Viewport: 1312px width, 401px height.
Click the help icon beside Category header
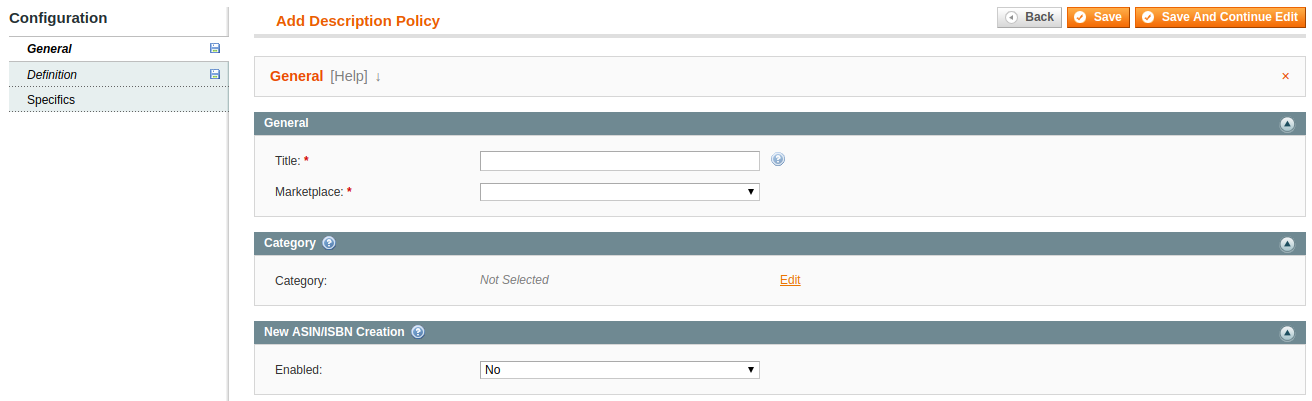pos(329,243)
